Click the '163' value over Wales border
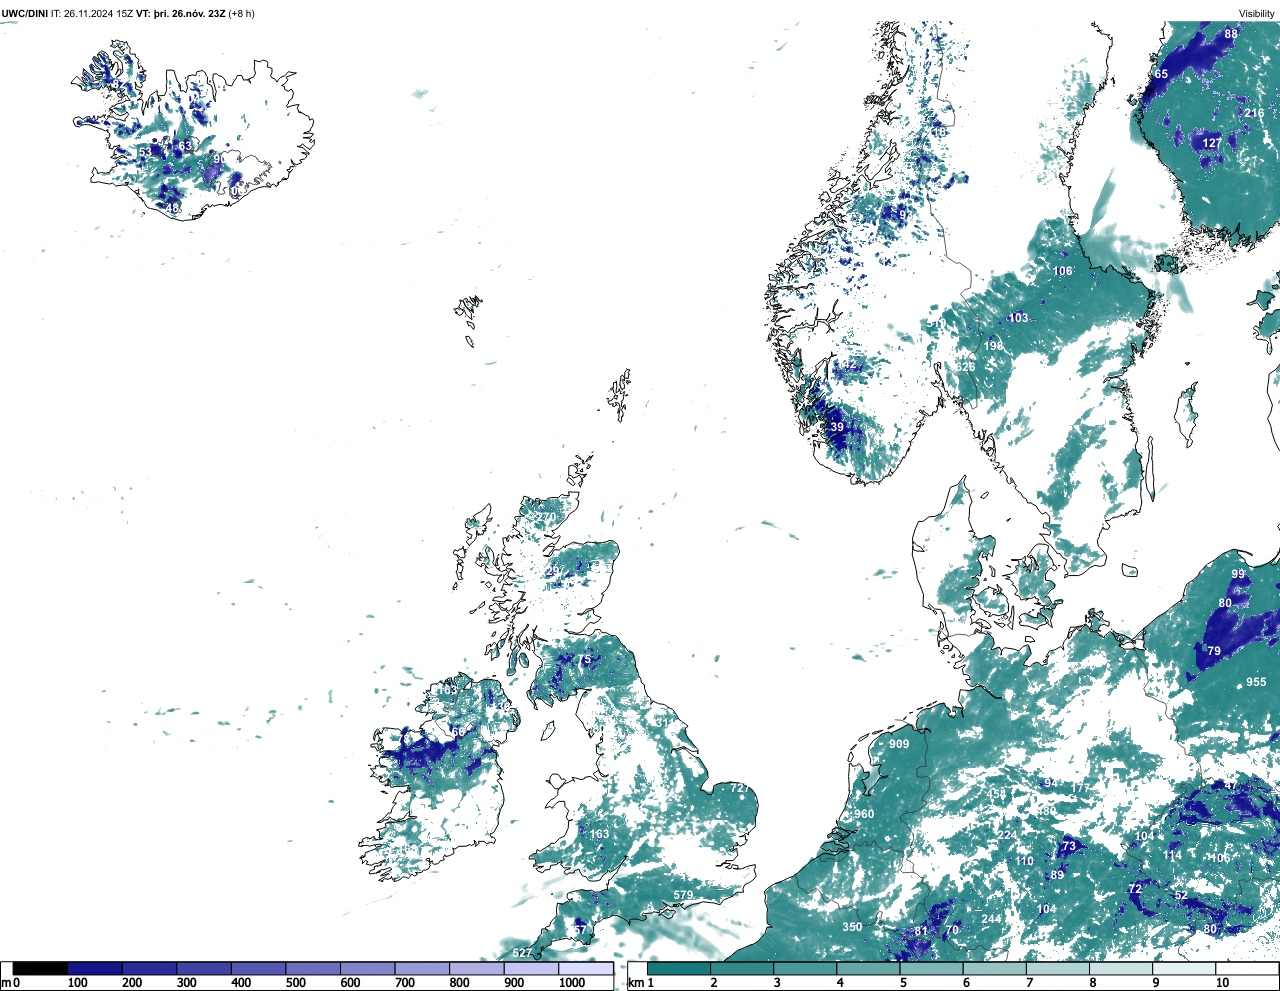Screen dimensions: 1280x991 point(599,834)
